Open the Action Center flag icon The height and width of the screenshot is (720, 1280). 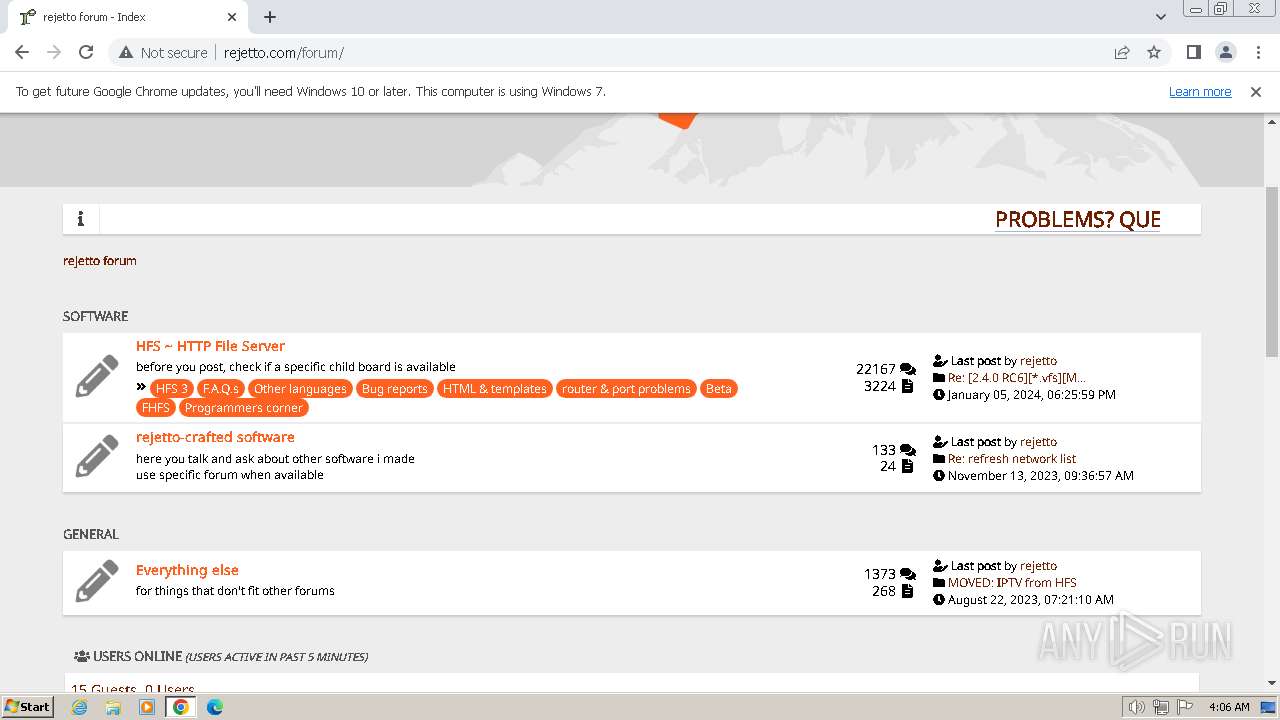coord(1184,707)
